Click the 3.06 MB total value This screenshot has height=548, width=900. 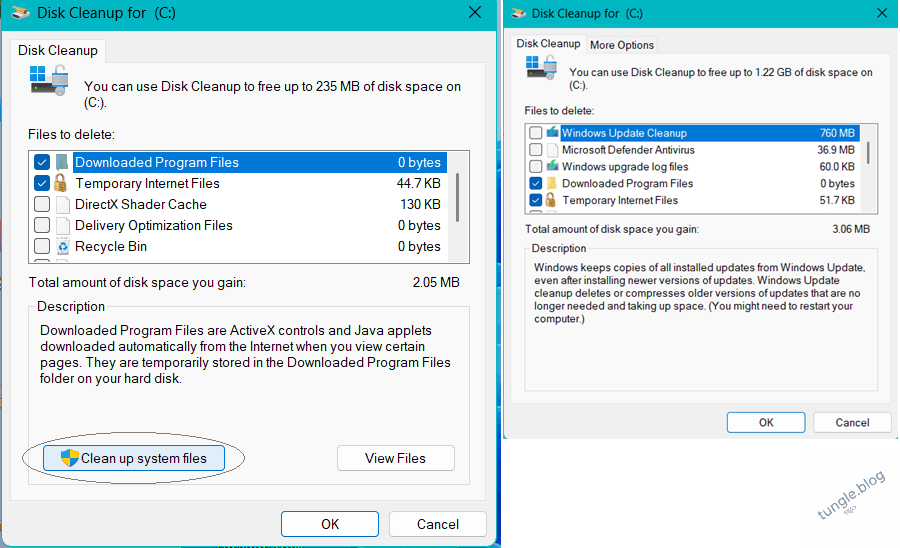tap(851, 229)
